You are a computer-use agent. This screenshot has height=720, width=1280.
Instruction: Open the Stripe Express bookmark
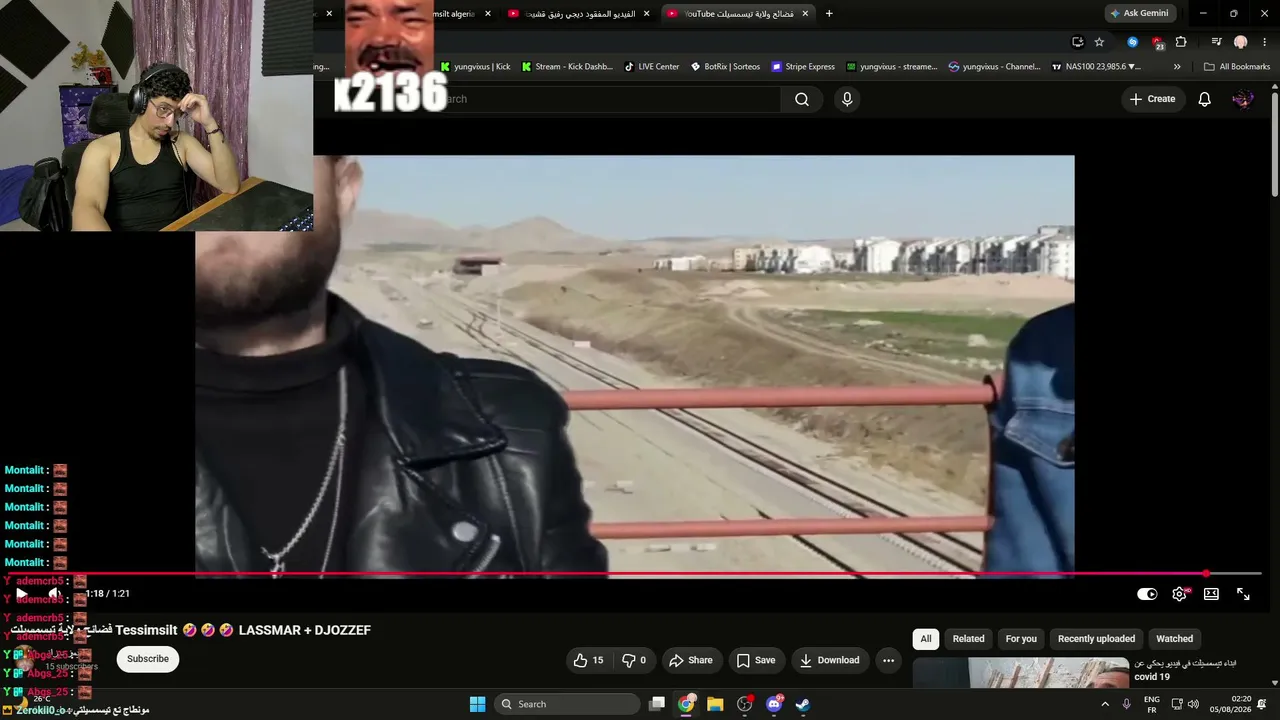pyautogui.click(x=803, y=67)
